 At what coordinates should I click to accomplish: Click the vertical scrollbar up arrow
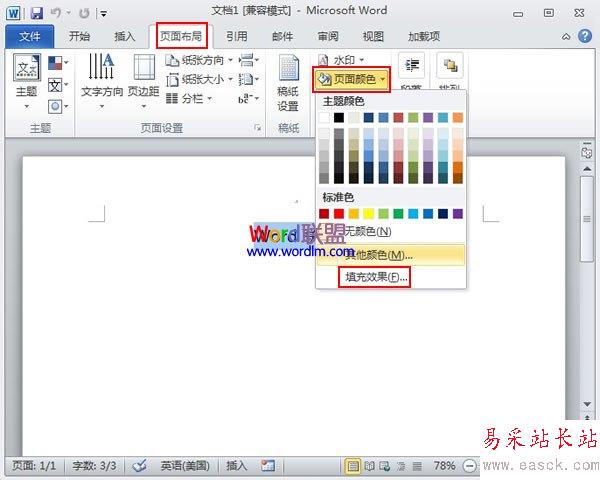click(x=587, y=169)
